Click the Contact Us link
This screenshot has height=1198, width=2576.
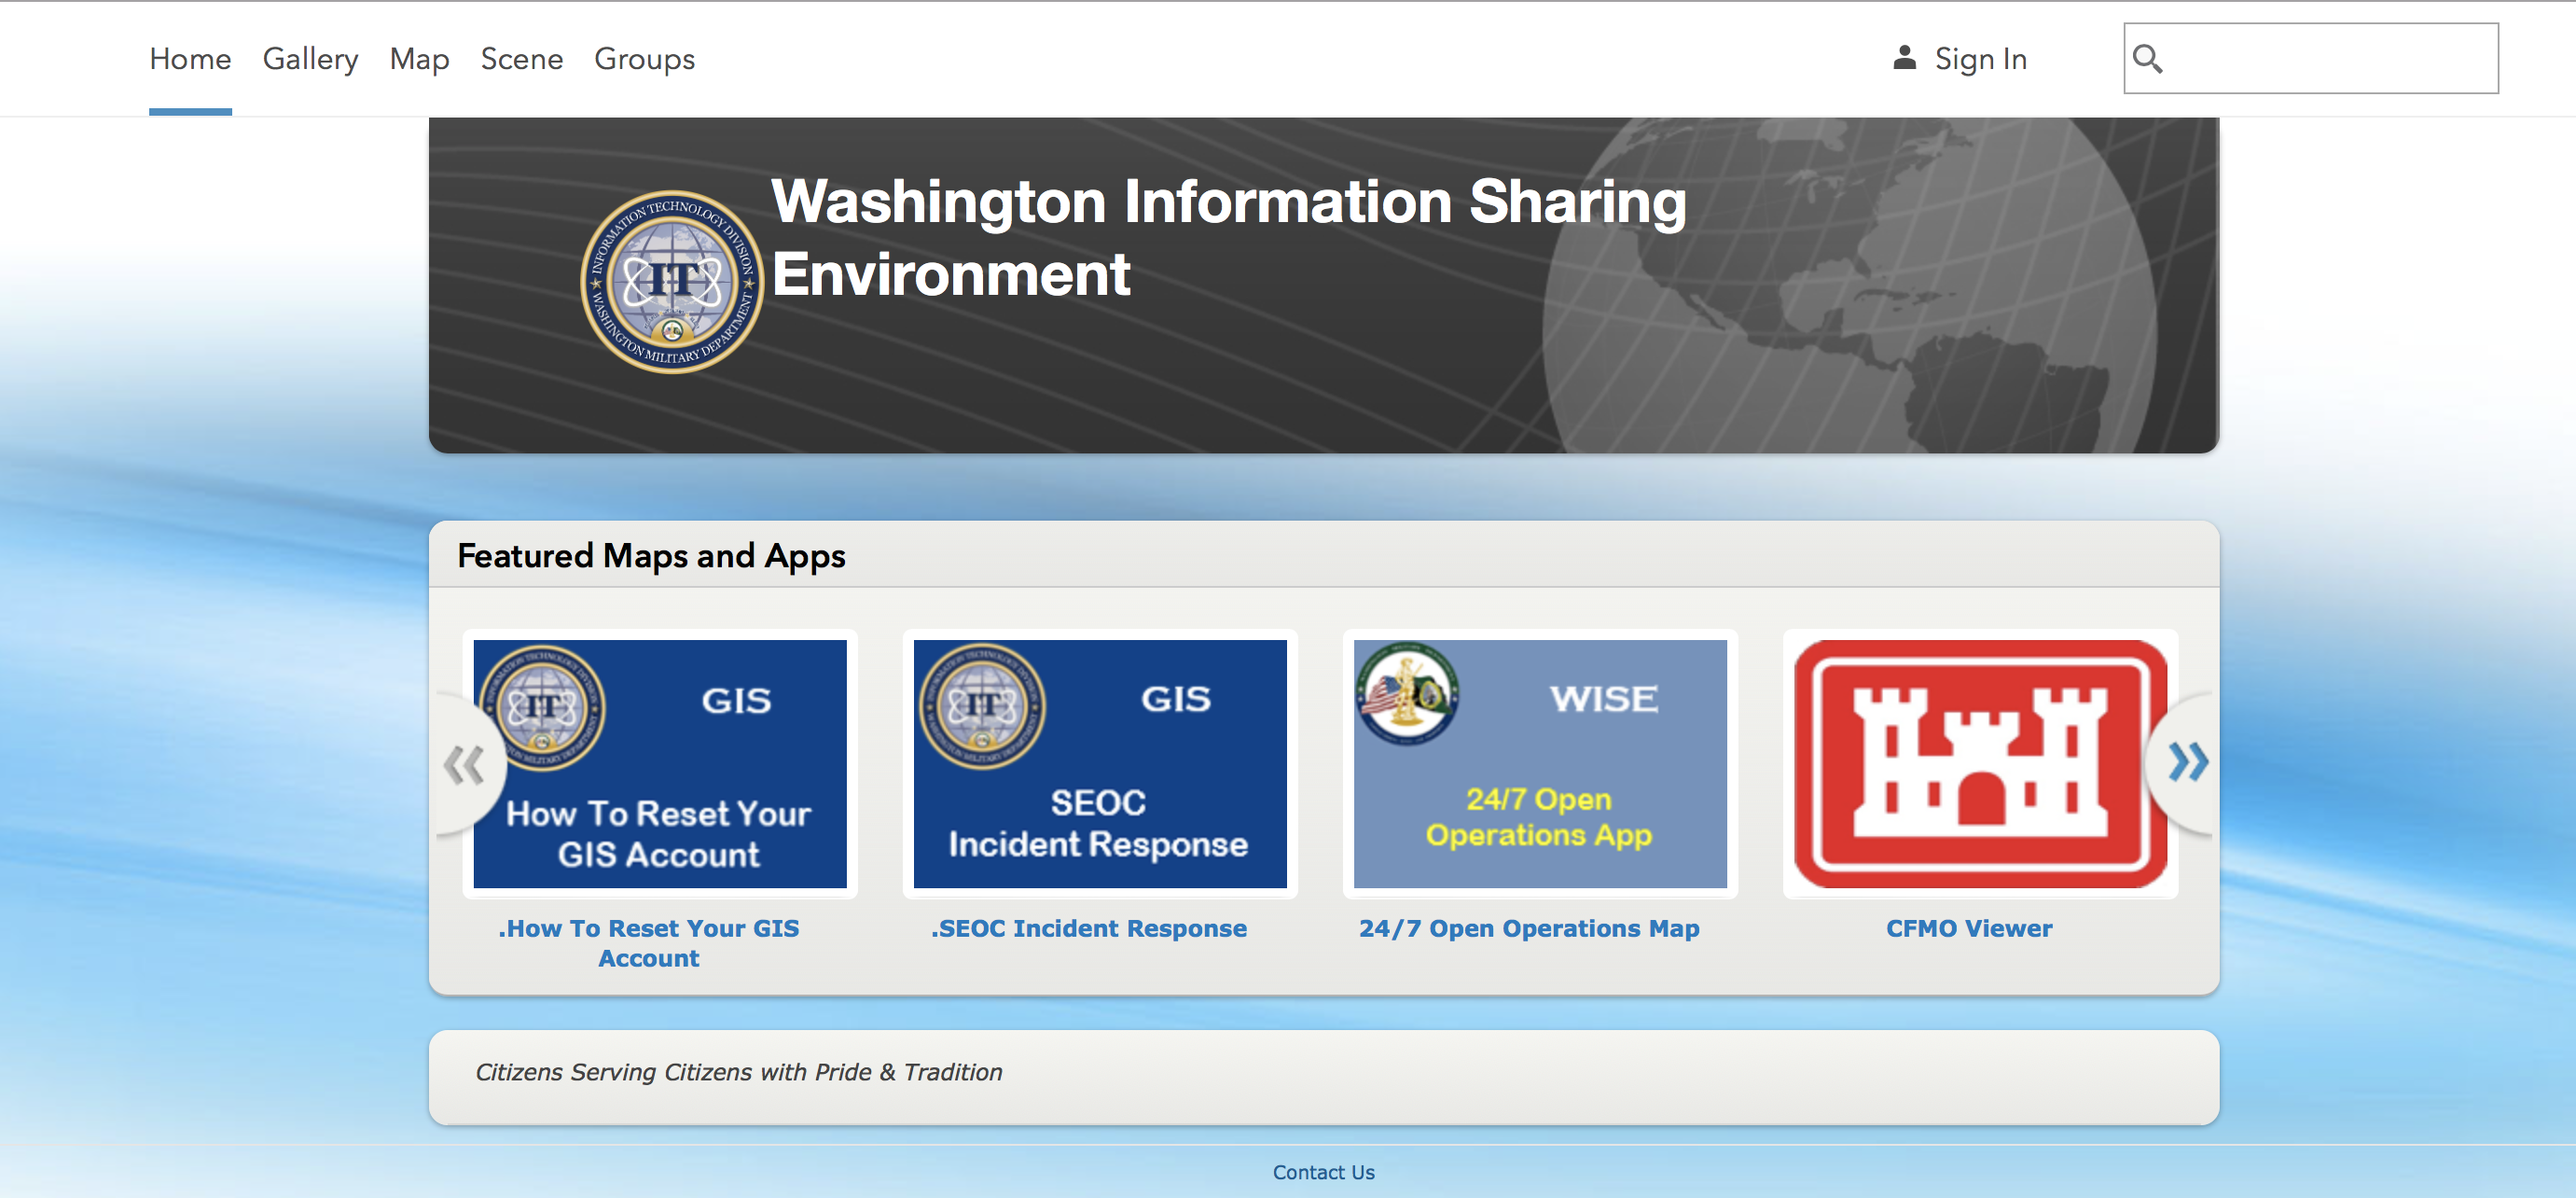pos(1322,1172)
